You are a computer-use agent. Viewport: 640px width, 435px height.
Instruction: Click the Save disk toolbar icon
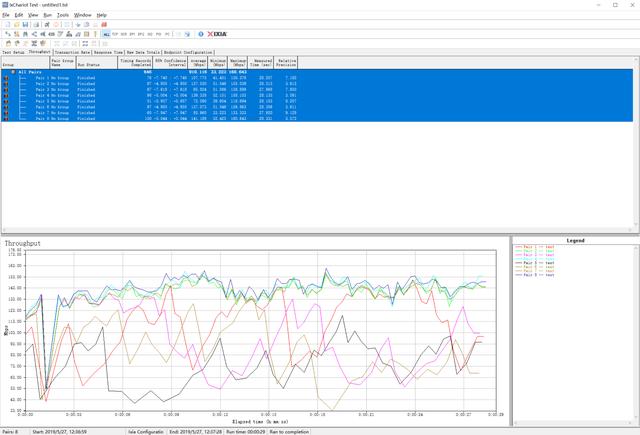point(24,24)
